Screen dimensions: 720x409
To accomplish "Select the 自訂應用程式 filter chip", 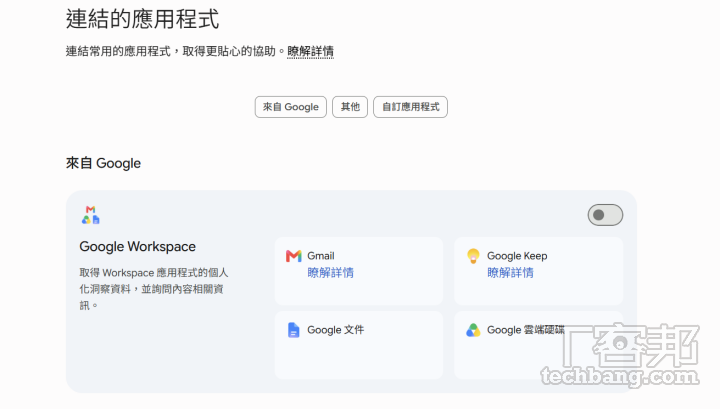I will pos(411,107).
